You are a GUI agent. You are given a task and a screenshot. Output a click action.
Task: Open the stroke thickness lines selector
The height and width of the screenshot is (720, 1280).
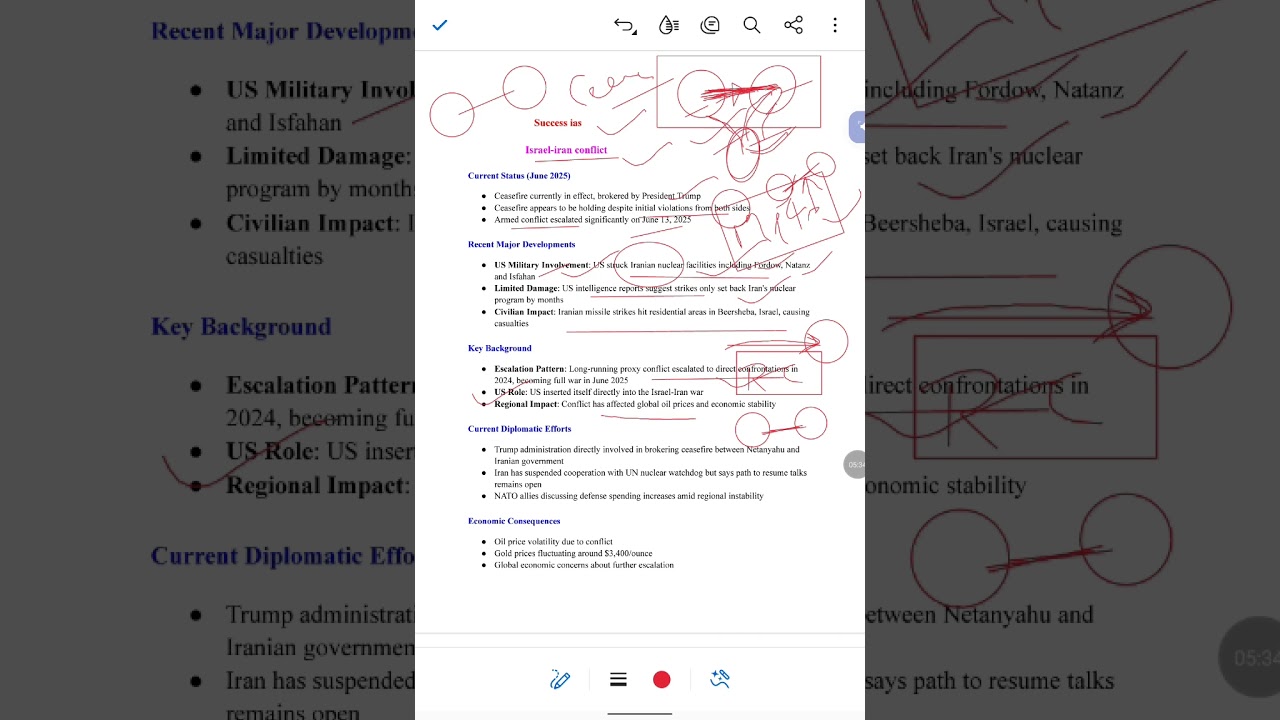618,680
